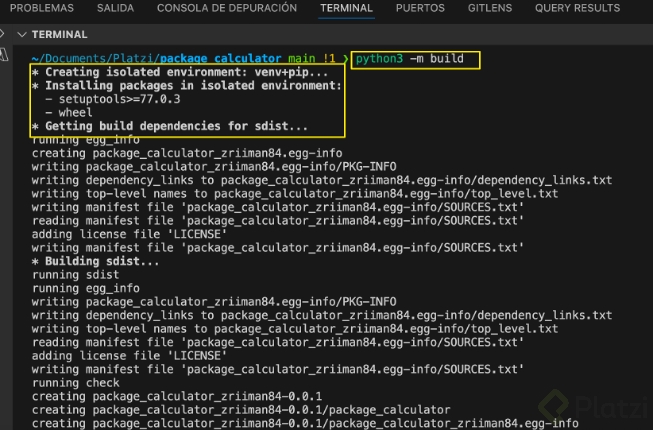This screenshot has height=430, width=654.
Task: Click the 'setuptools>=77.0.3' line
Action: click(113, 99)
